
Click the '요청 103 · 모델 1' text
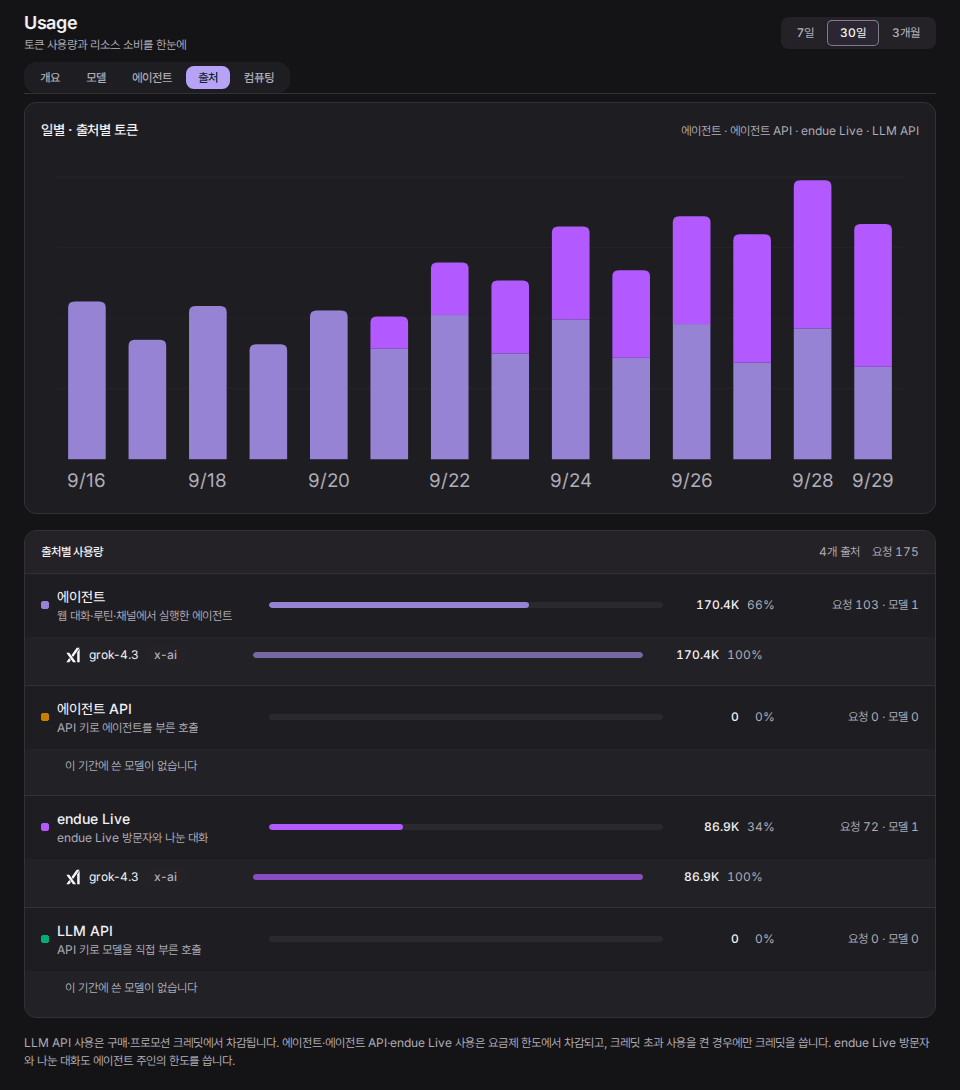875,605
